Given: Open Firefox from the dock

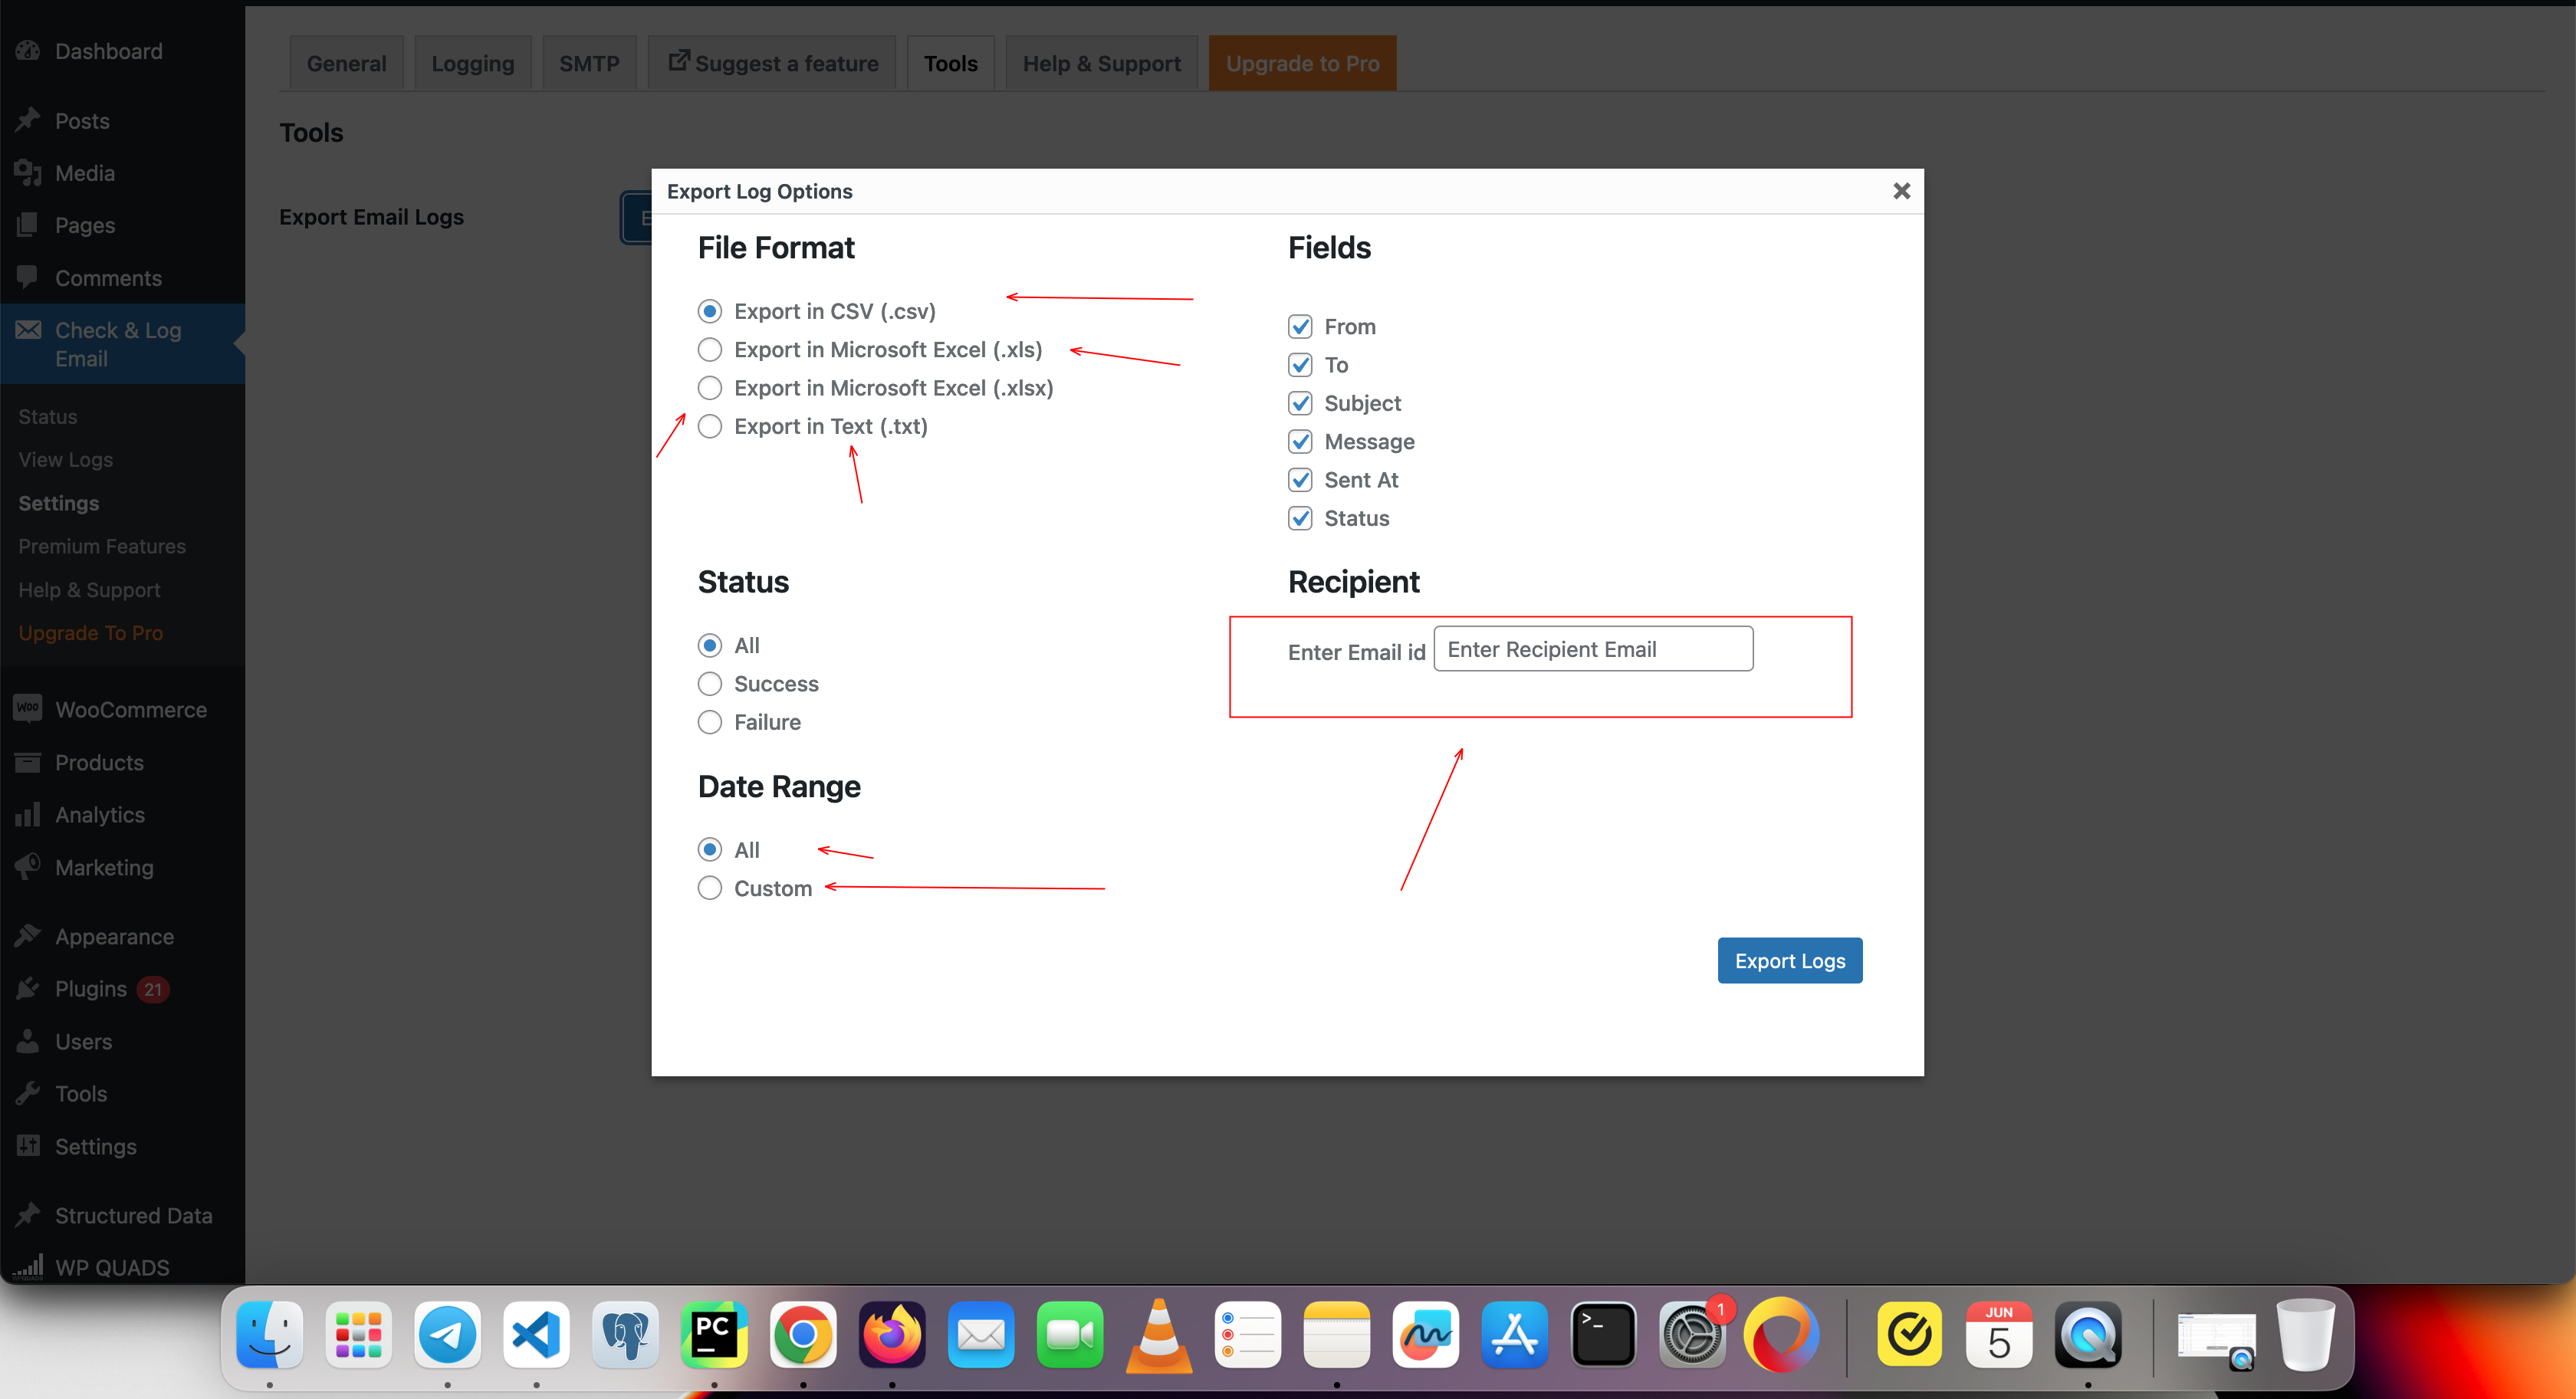Looking at the screenshot, I should [x=892, y=1335].
